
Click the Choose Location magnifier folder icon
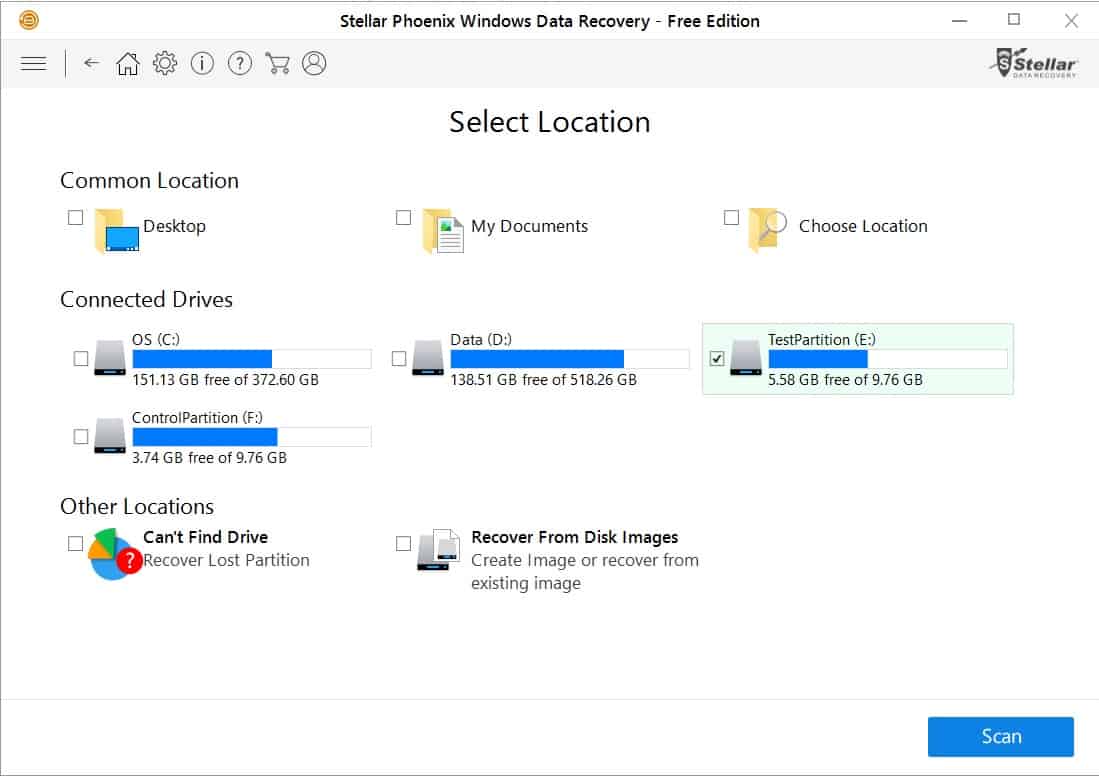[767, 229]
